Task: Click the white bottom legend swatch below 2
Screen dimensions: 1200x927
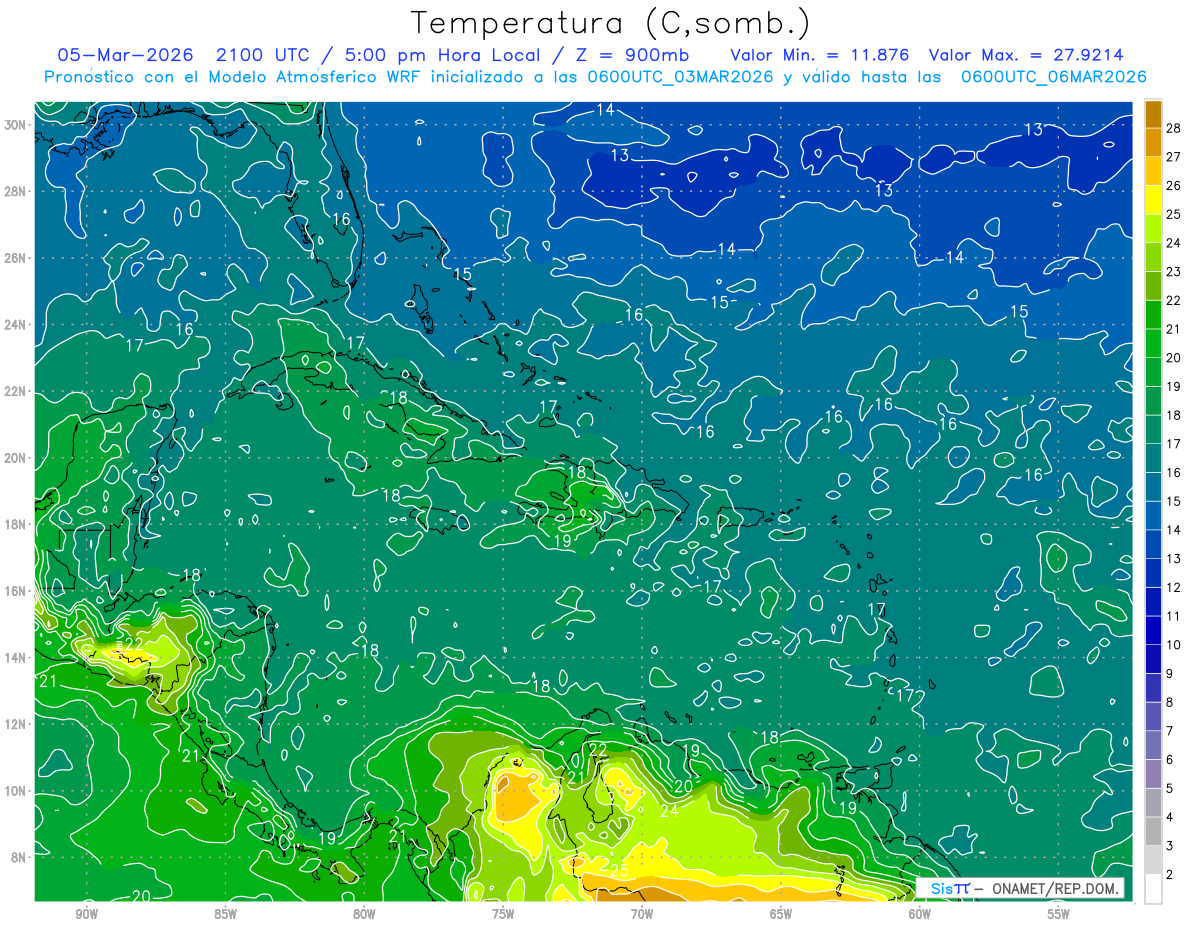Action: pyautogui.click(x=1153, y=889)
